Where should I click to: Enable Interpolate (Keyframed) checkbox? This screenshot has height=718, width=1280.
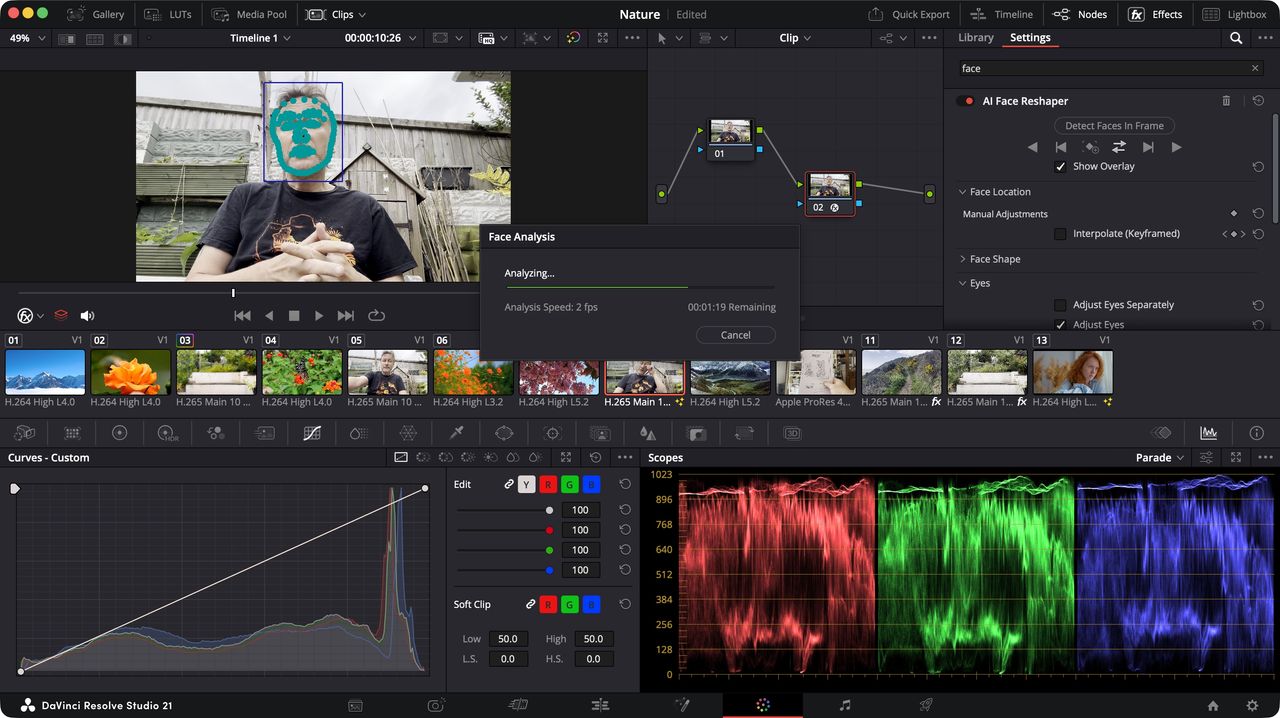pos(1061,234)
